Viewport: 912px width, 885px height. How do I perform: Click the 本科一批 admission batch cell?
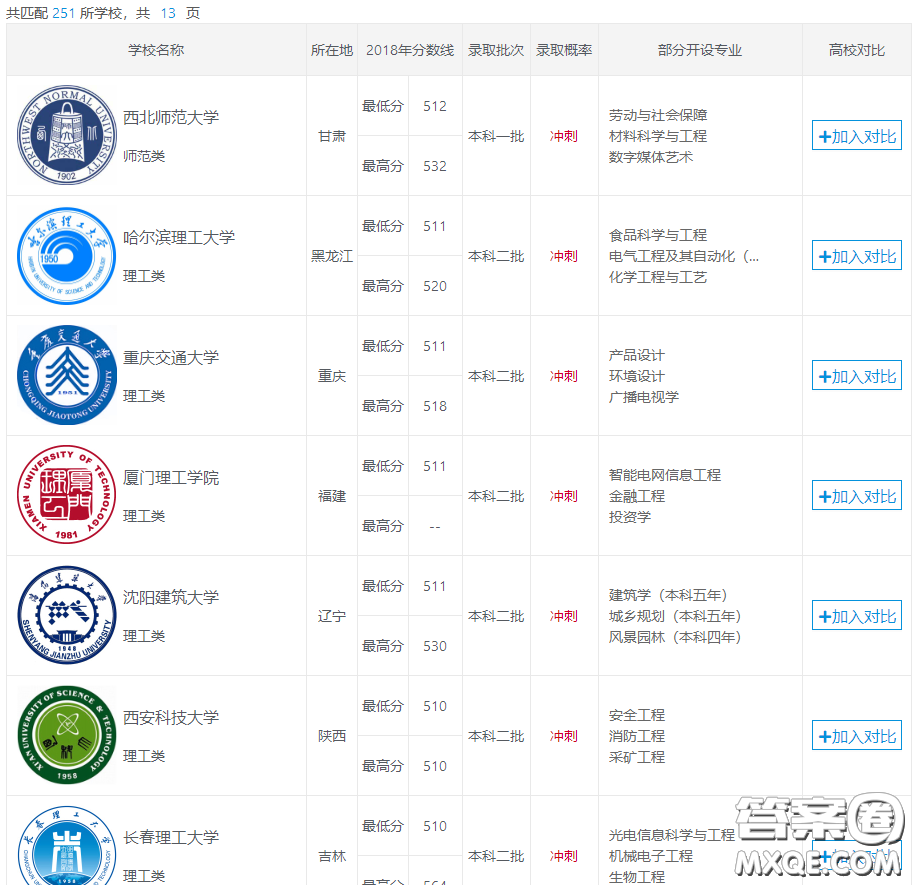click(x=496, y=136)
